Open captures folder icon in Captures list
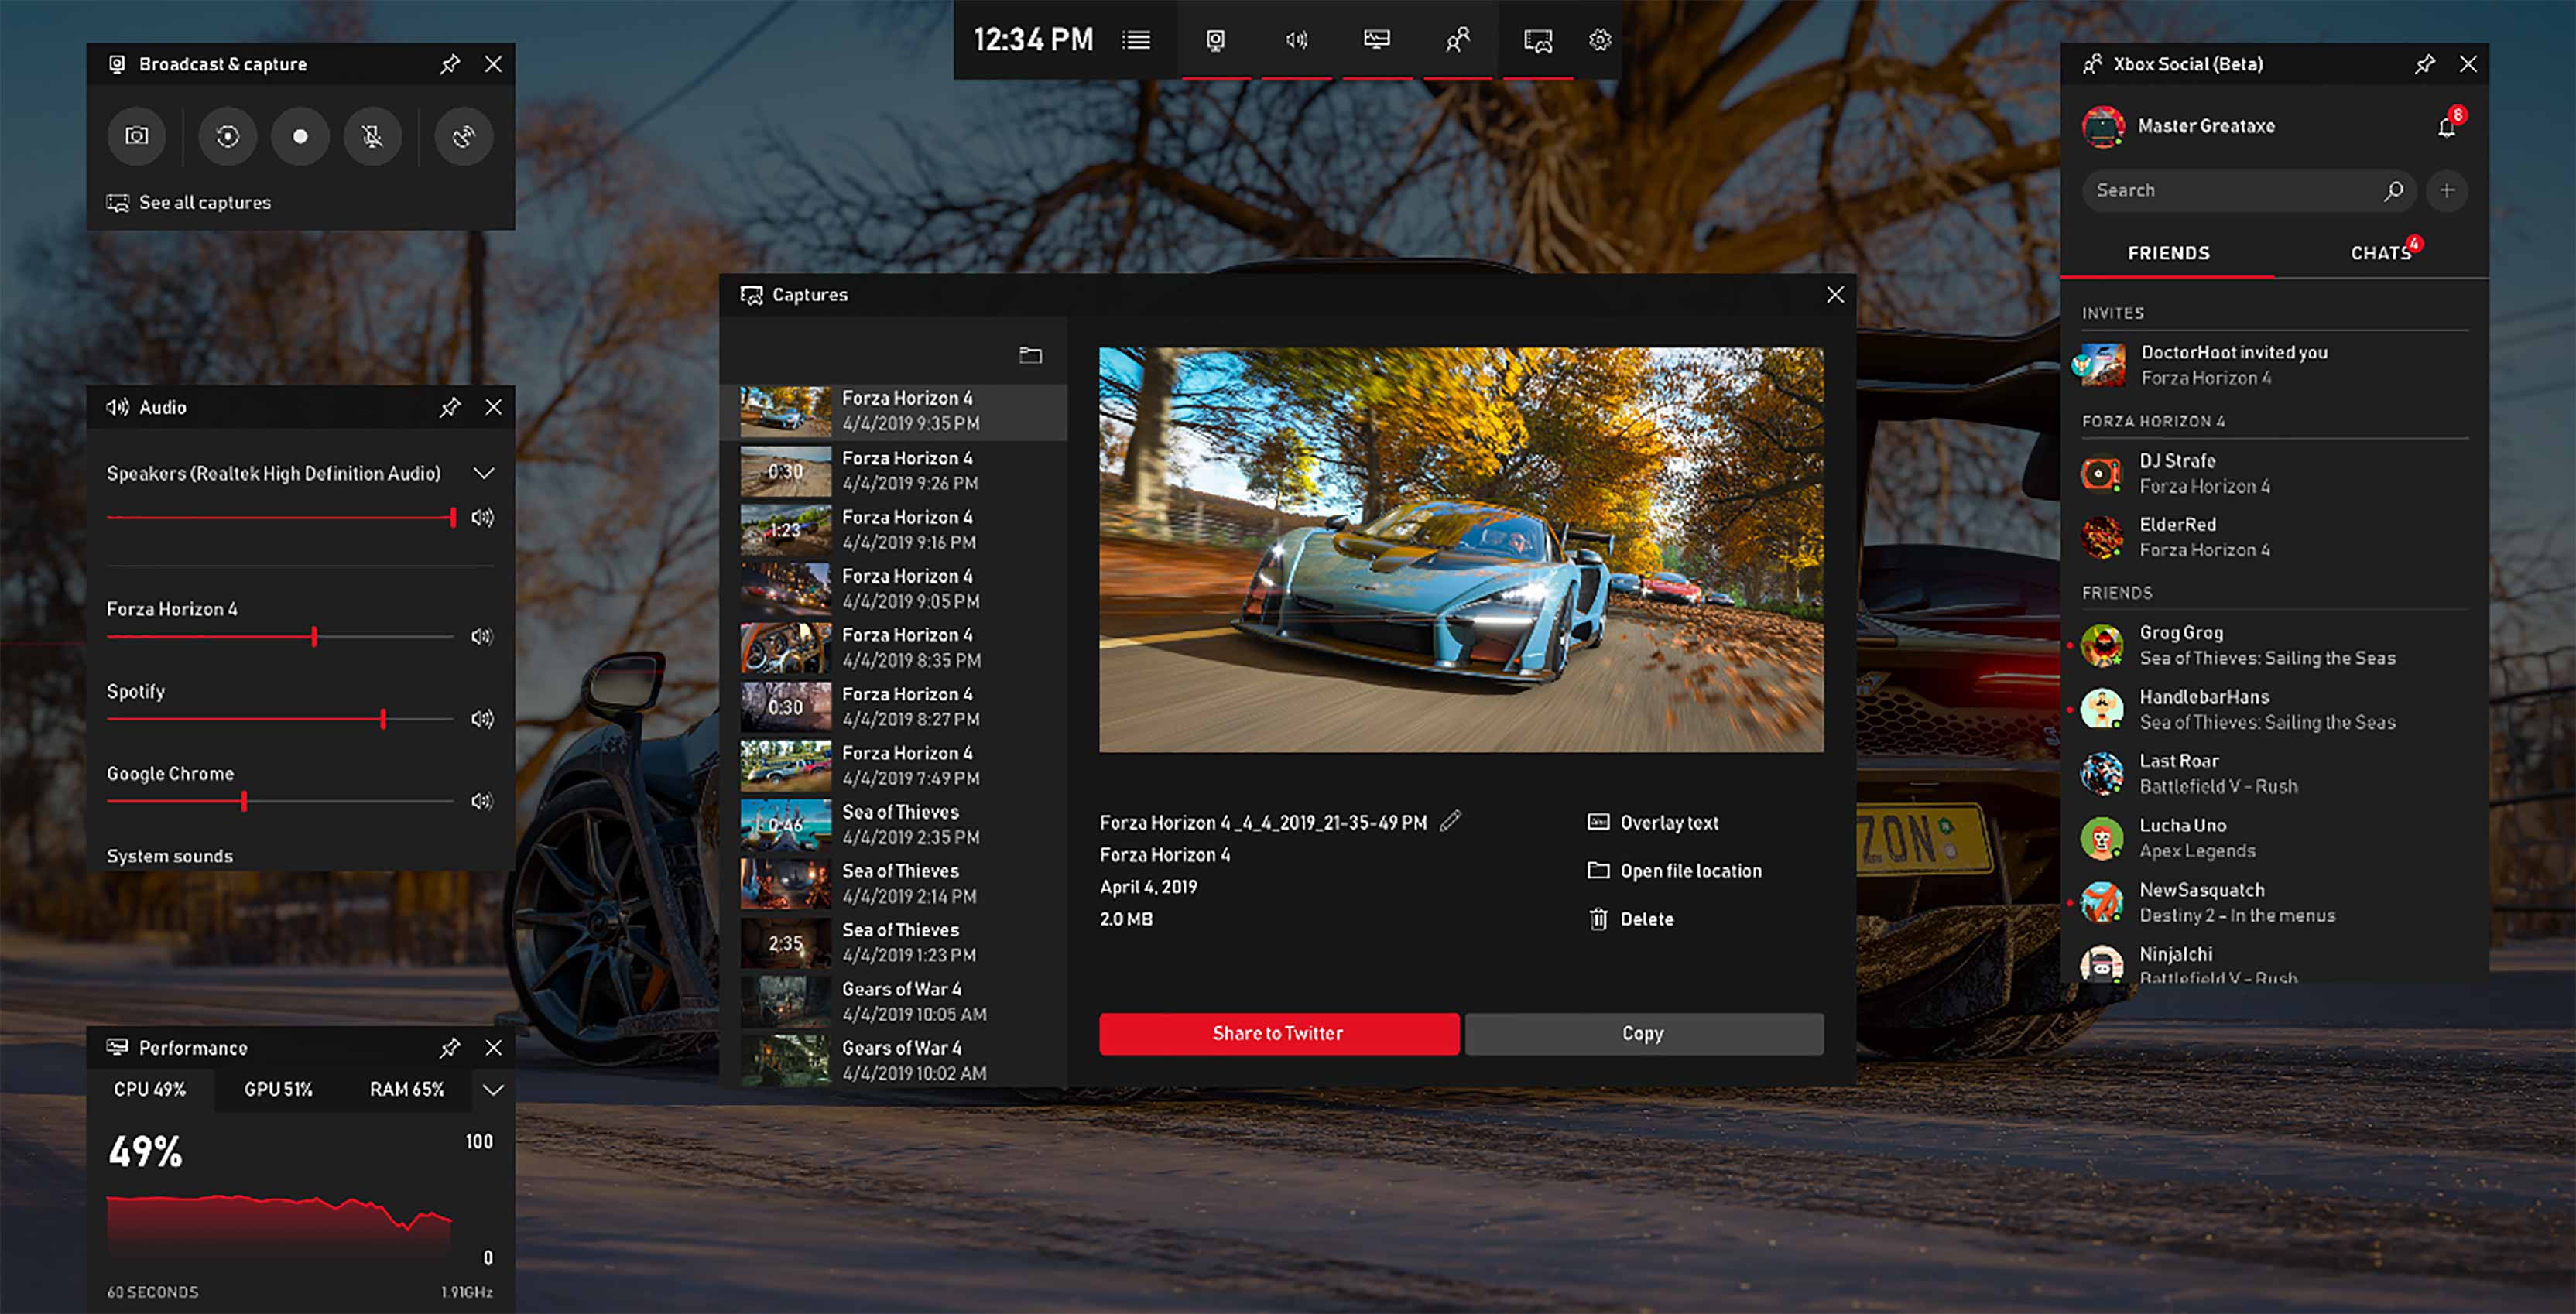2576x1314 pixels. 1030,355
